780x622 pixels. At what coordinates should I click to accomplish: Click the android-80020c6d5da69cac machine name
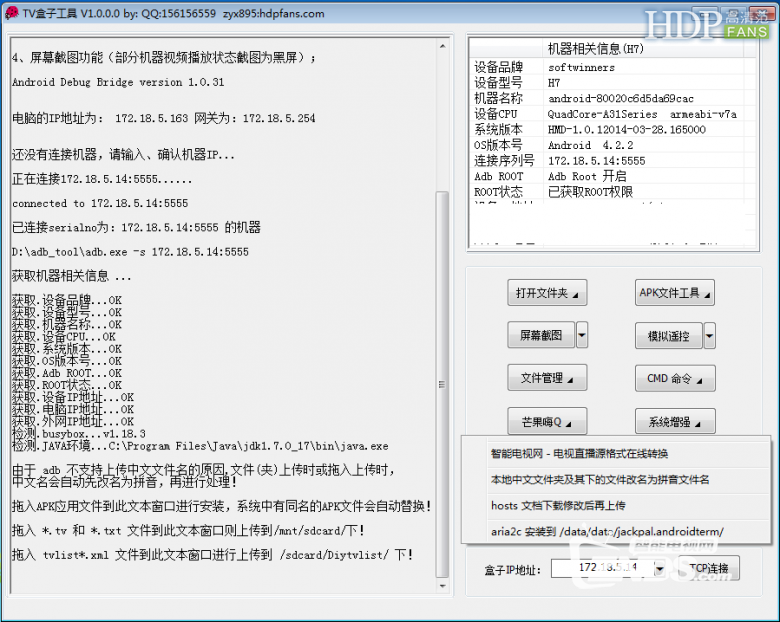coord(620,98)
